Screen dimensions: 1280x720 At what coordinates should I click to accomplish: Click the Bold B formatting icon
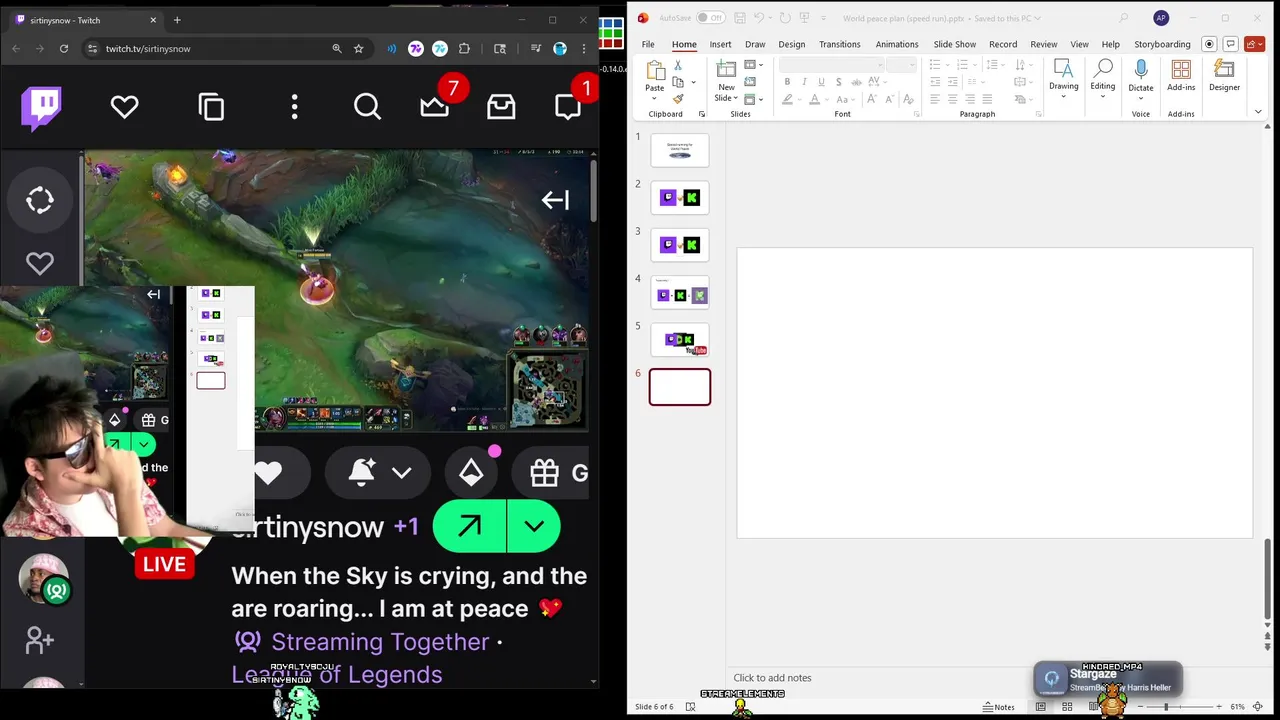pyautogui.click(x=787, y=82)
